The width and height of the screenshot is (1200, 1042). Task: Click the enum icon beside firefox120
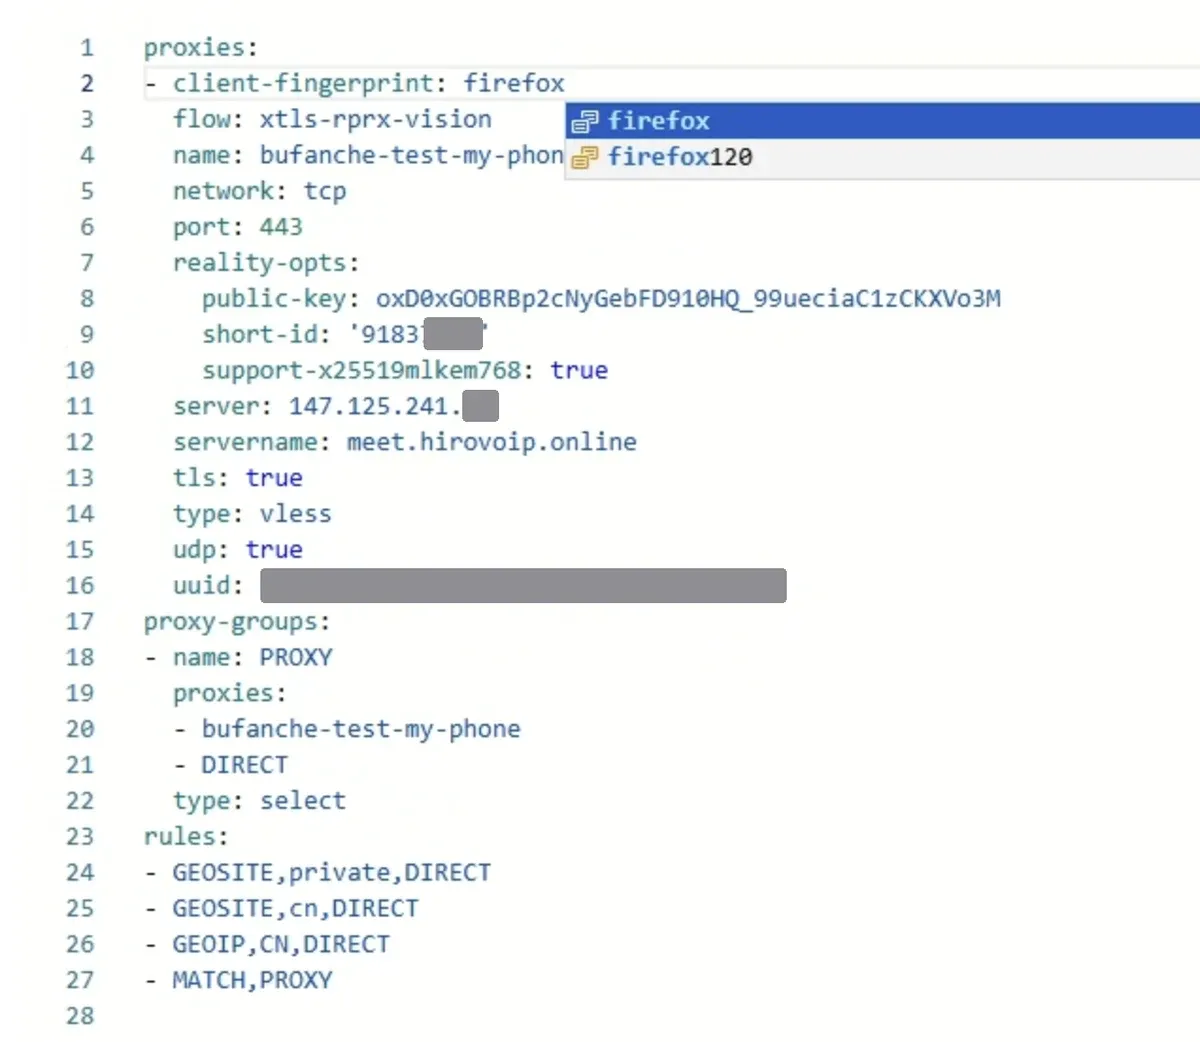coord(585,158)
